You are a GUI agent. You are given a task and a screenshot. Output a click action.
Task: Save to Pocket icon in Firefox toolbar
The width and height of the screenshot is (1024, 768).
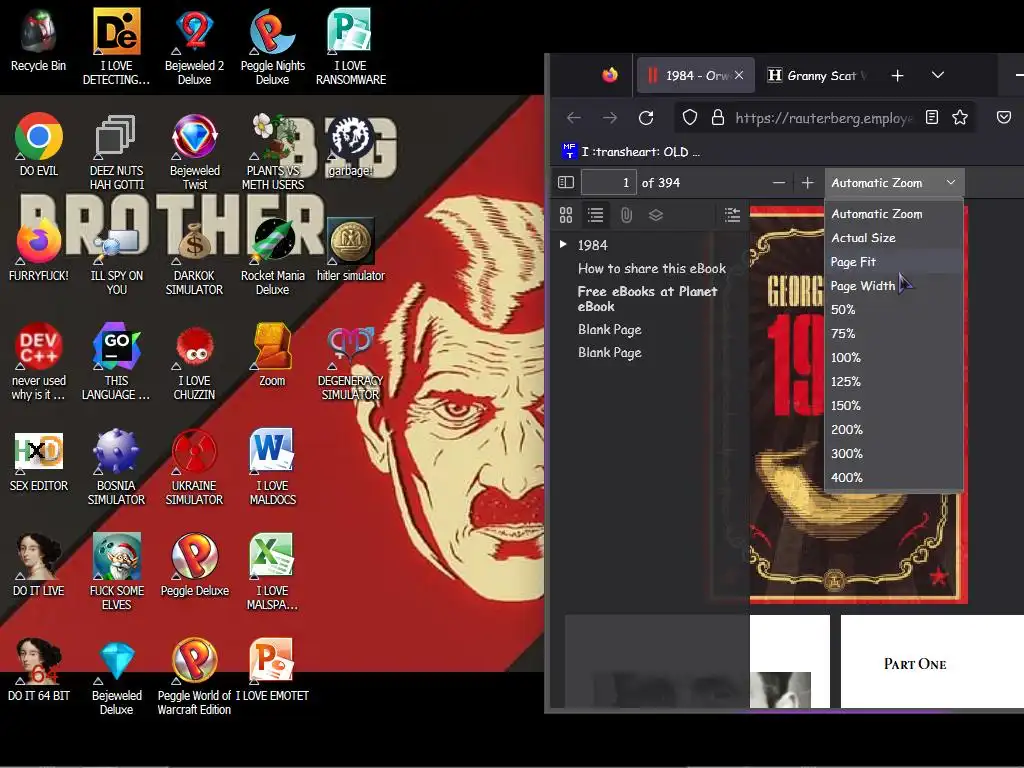[1004, 118]
